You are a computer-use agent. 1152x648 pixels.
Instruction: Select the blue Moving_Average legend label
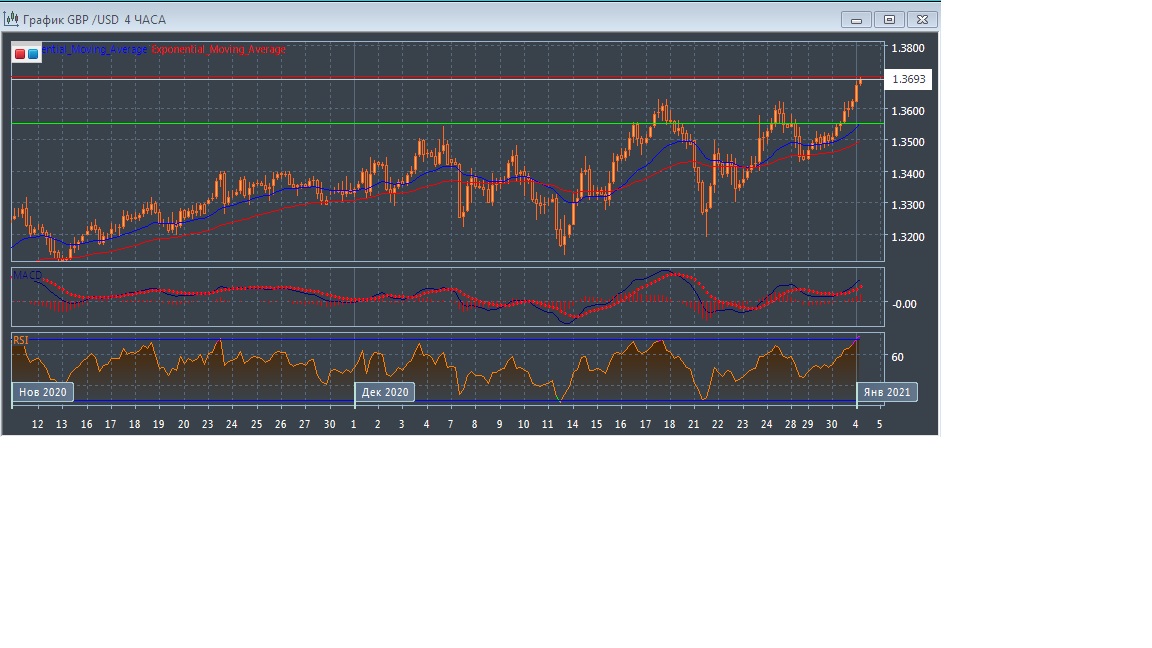click(95, 49)
